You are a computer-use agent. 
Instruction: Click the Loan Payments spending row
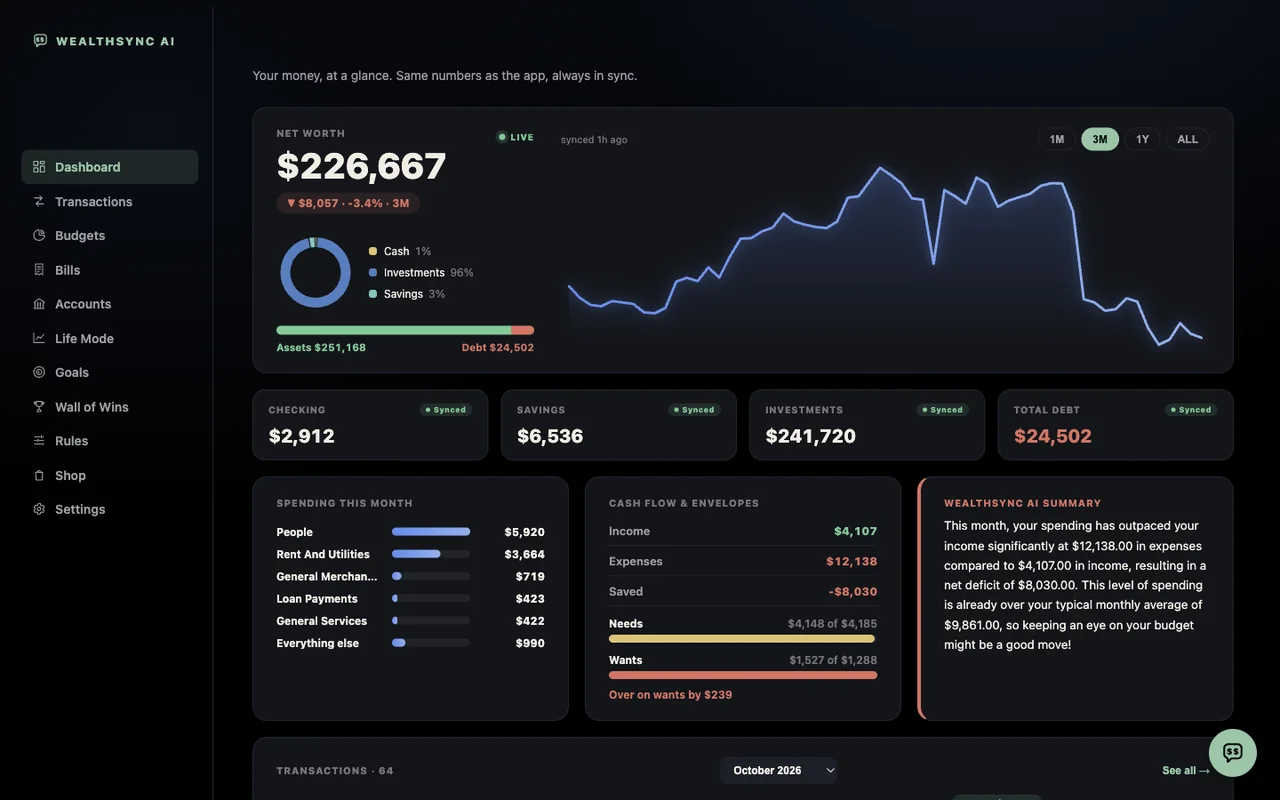(x=410, y=599)
